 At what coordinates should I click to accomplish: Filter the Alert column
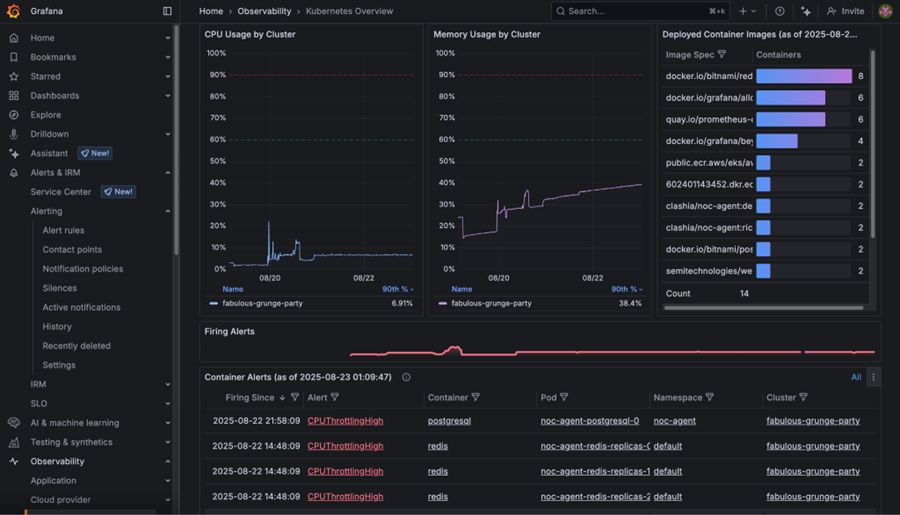[x=335, y=397]
